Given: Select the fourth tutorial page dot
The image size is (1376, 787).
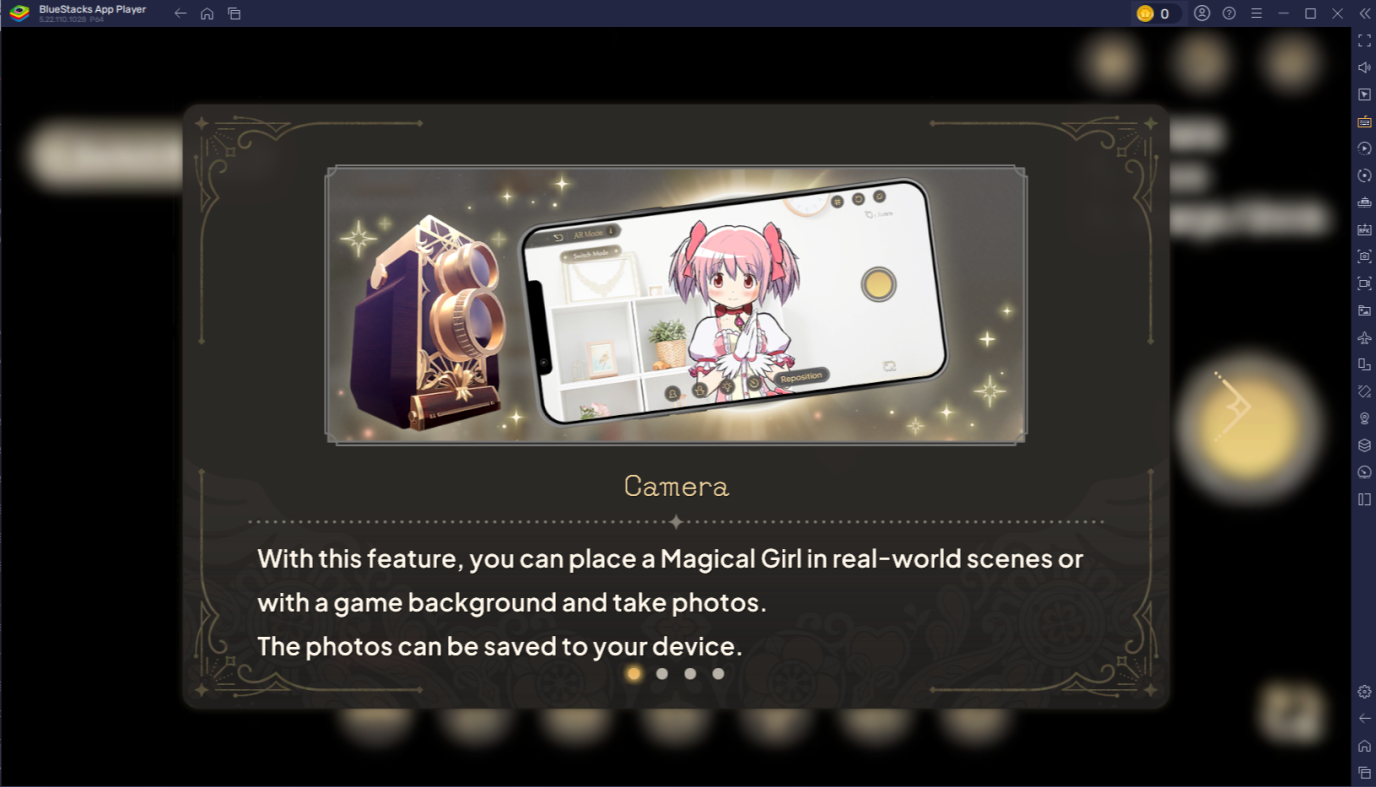Looking at the screenshot, I should point(718,674).
